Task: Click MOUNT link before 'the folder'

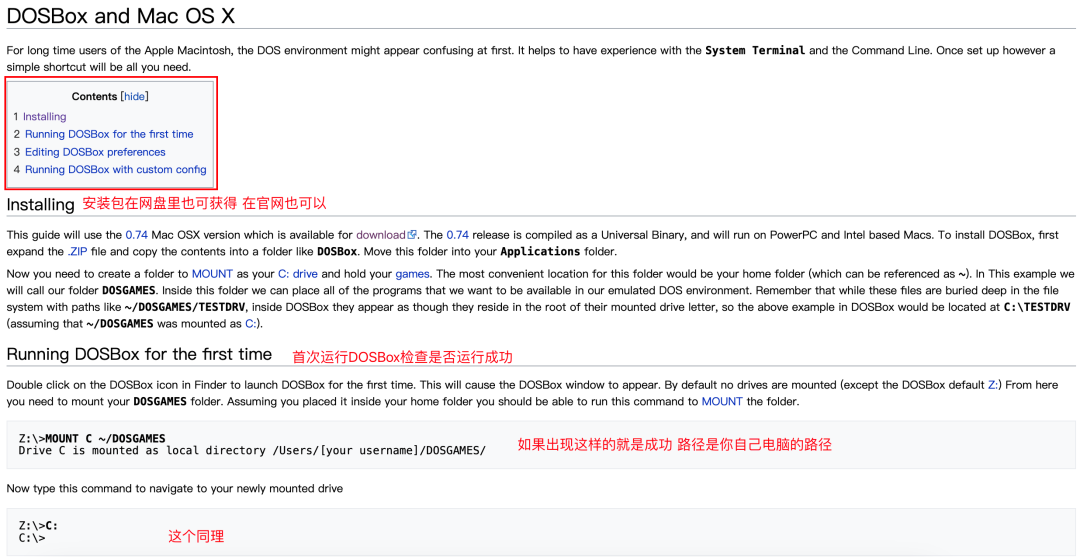Action: 723,401
